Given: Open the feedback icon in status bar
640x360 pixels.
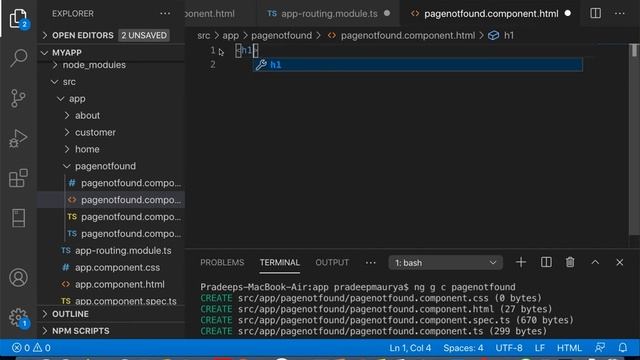Looking at the screenshot, I should [600, 348].
